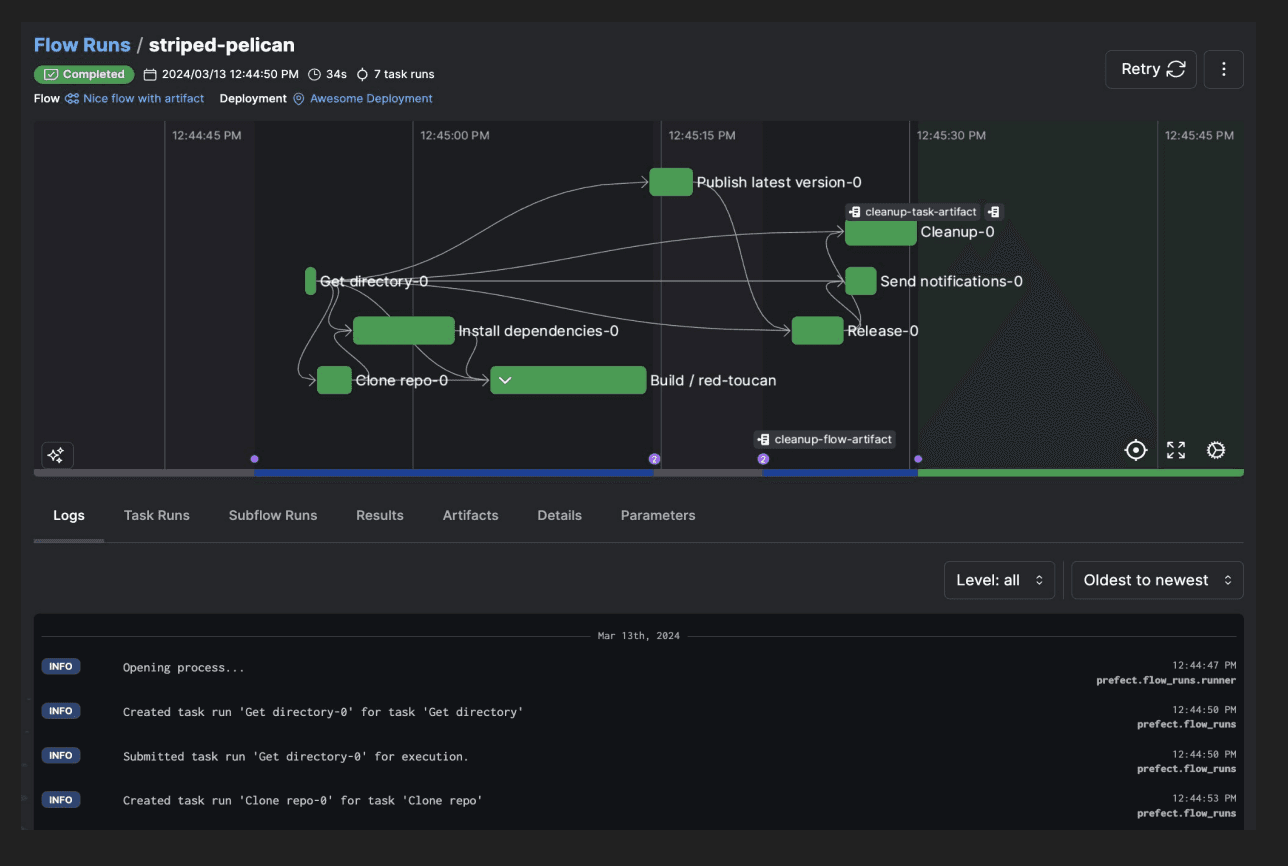Image resolution: width=1288 pixels, height=866 pixels.
Task: Open the Parameters tab
Action: click(x=657, y=515)
